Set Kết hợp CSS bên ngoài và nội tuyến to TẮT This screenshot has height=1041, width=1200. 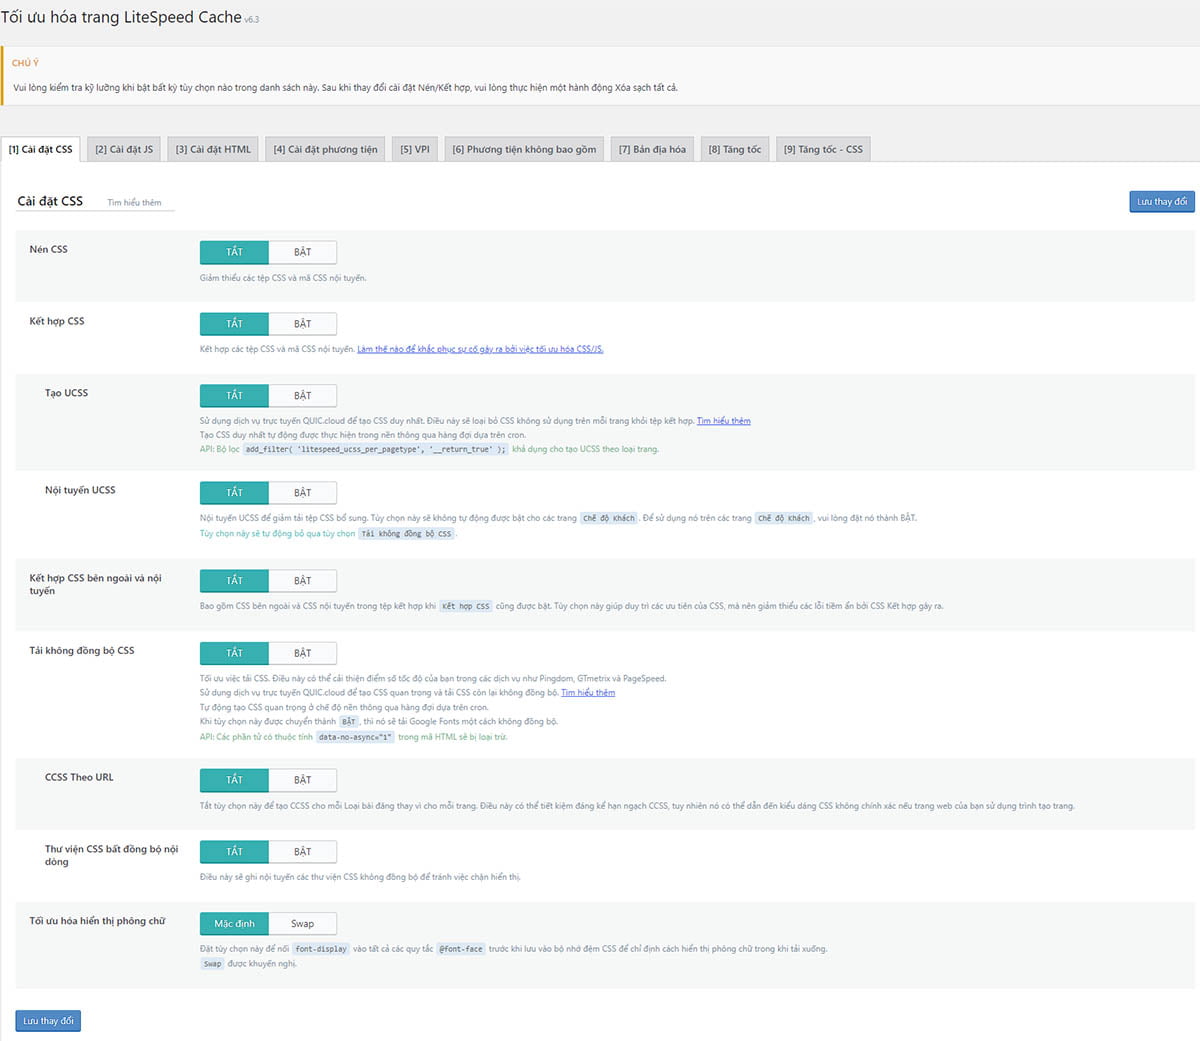[x=234, y=581]
